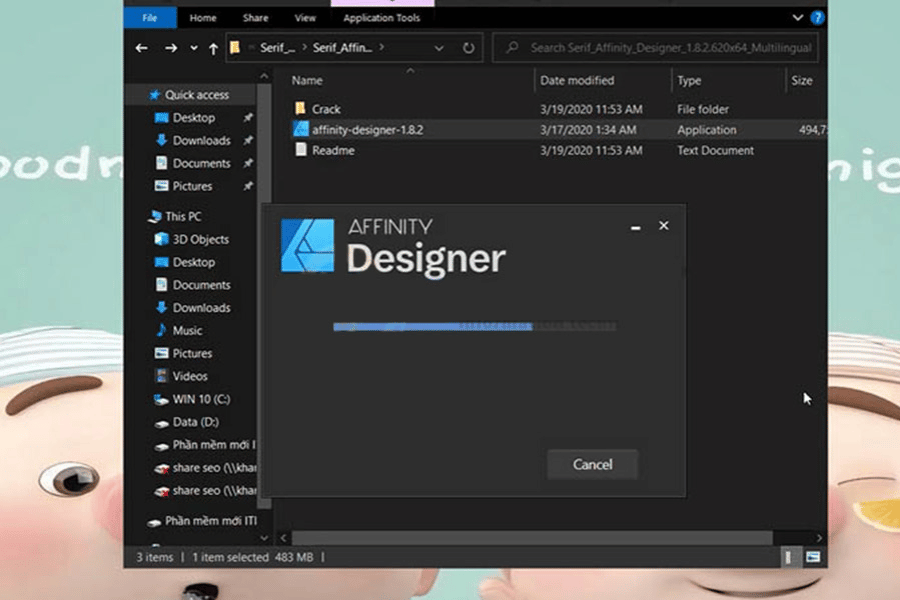Switch to large icons view in status bar
The height and width of the screenshot is (600, 900).
813,556
